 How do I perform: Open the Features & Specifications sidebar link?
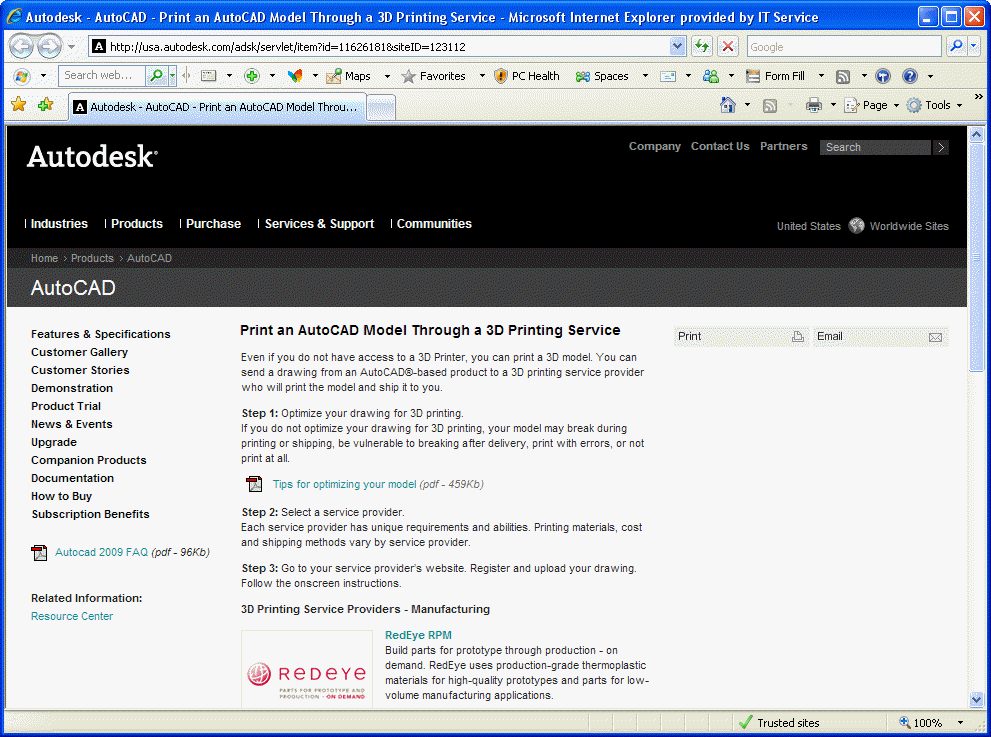(100, 334)
